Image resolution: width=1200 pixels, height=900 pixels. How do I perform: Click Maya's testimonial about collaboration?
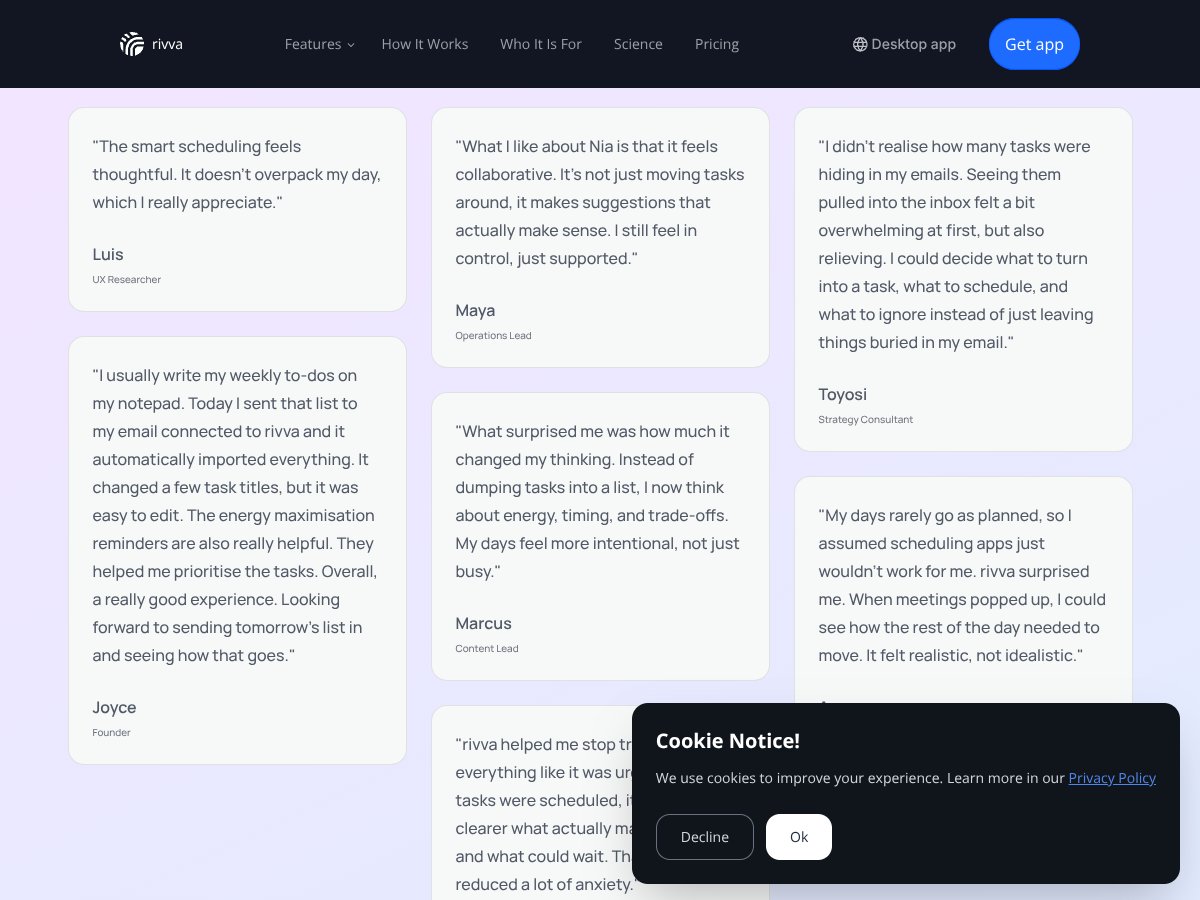click(600, 237)
